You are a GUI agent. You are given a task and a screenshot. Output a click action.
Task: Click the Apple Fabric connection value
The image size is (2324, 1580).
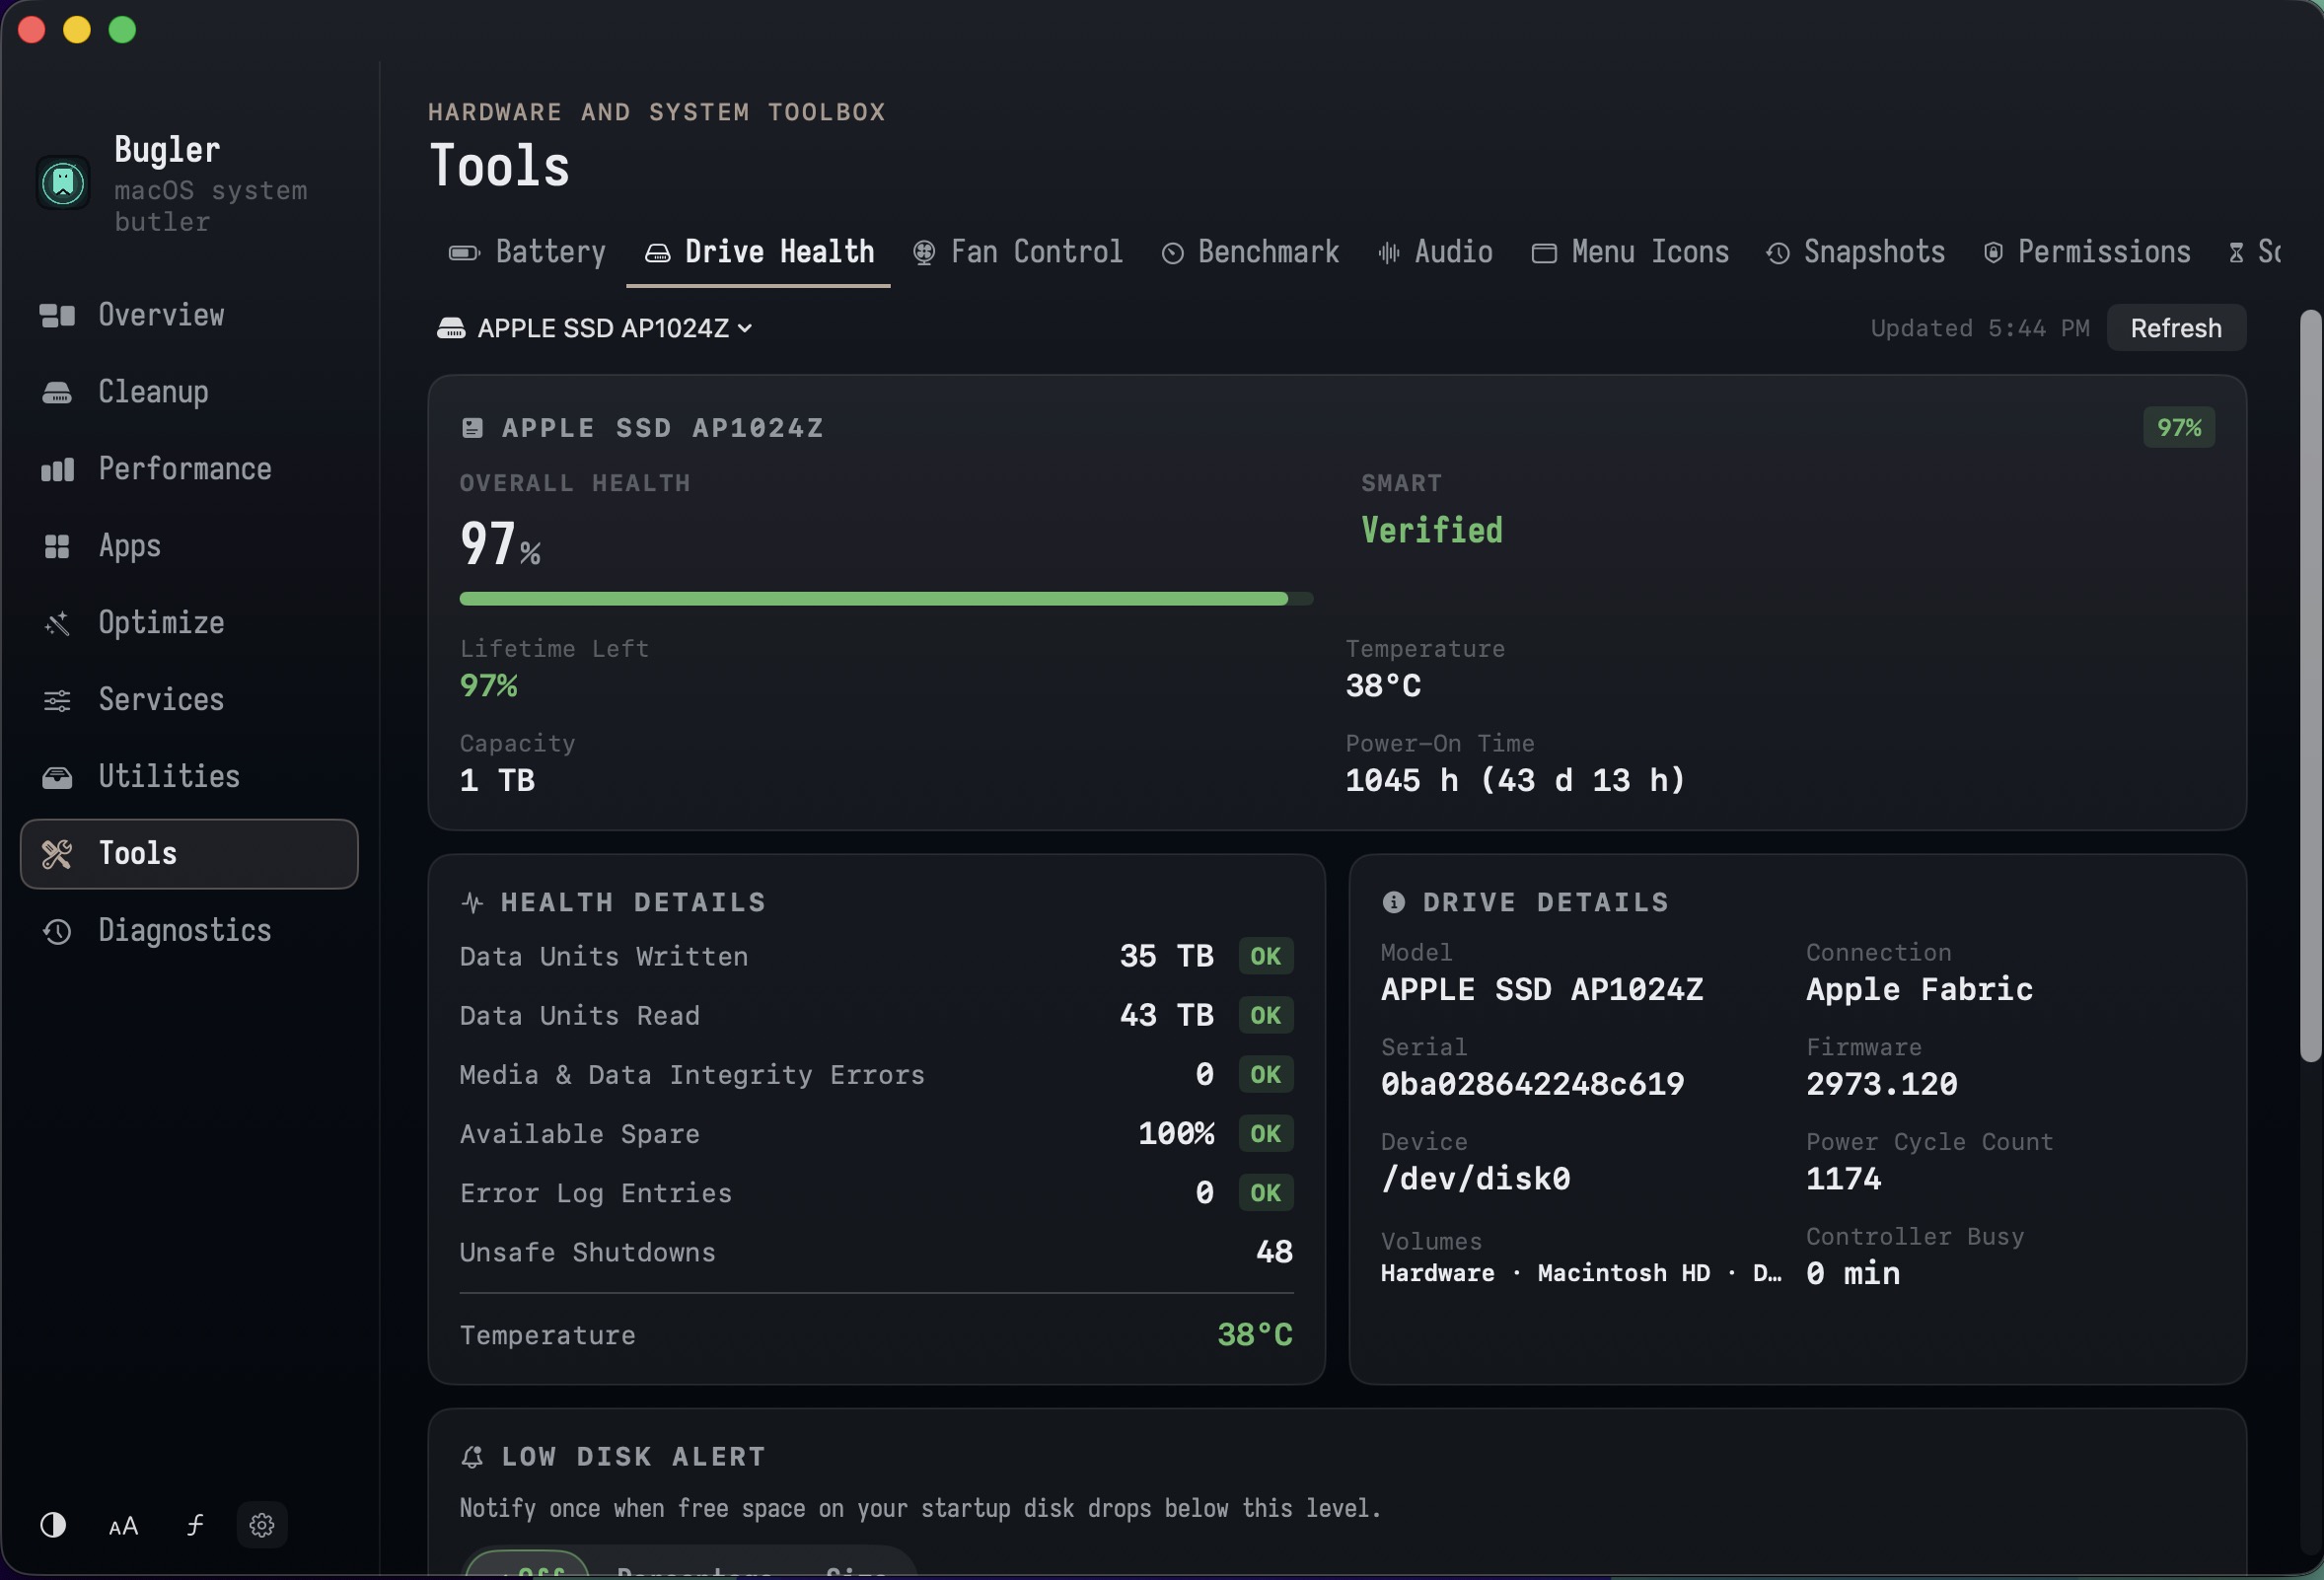click(1919, 989)
